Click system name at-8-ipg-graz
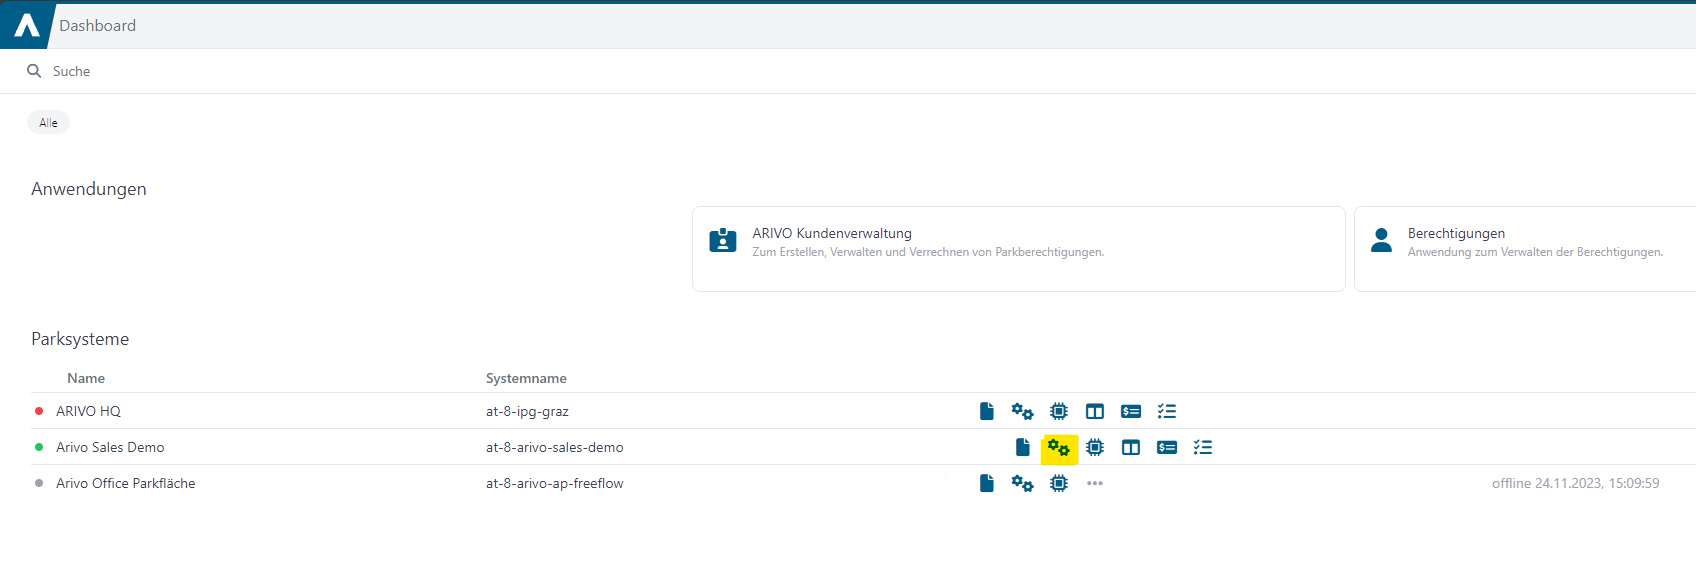 527,411
